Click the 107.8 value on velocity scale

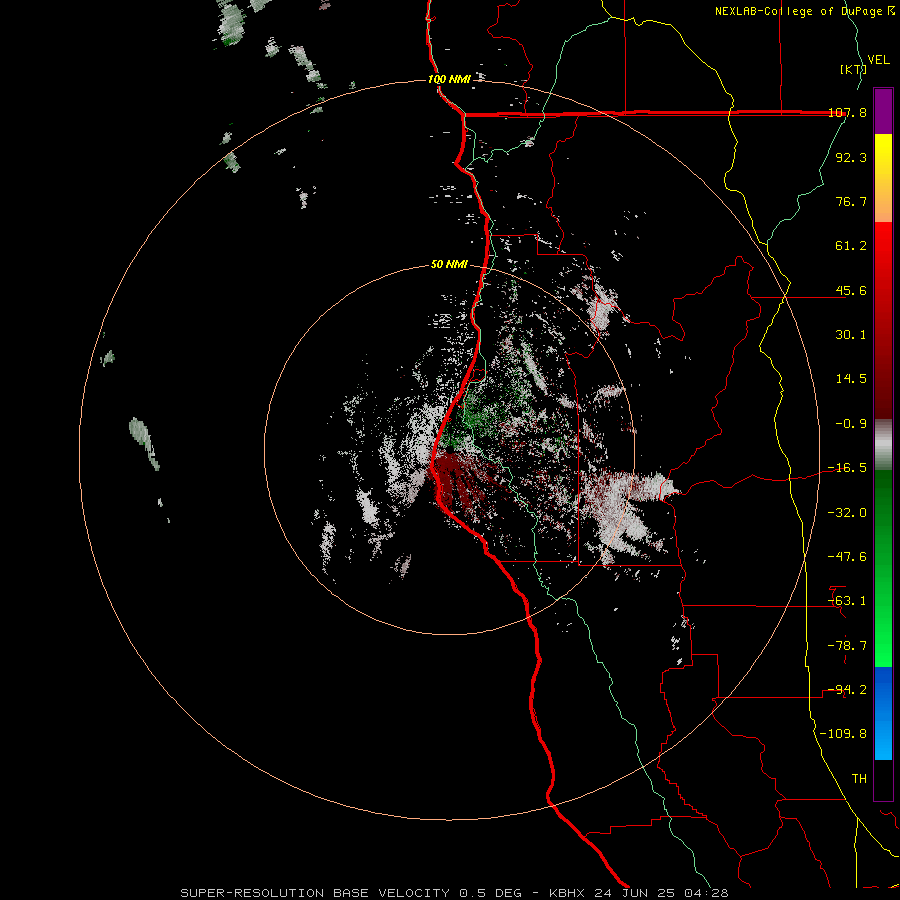click(847, 112)
